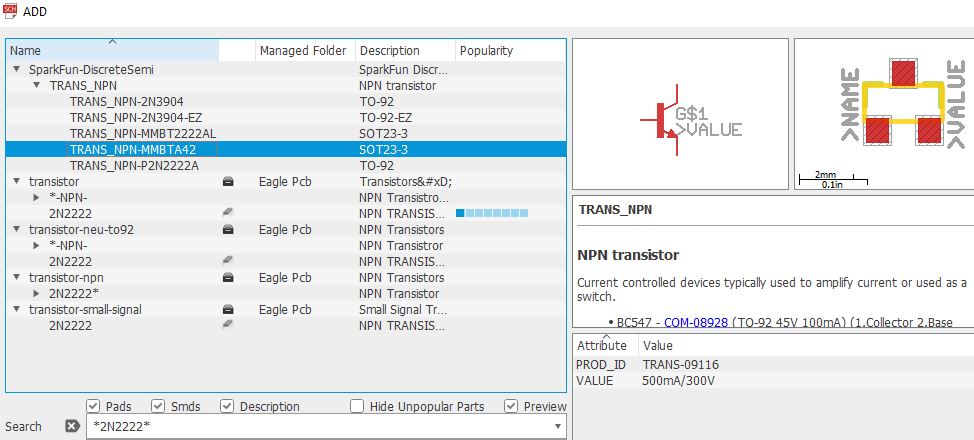Click 'SparkFun Discr...' description cell
974x440 pixels.
tap(403, 70)
